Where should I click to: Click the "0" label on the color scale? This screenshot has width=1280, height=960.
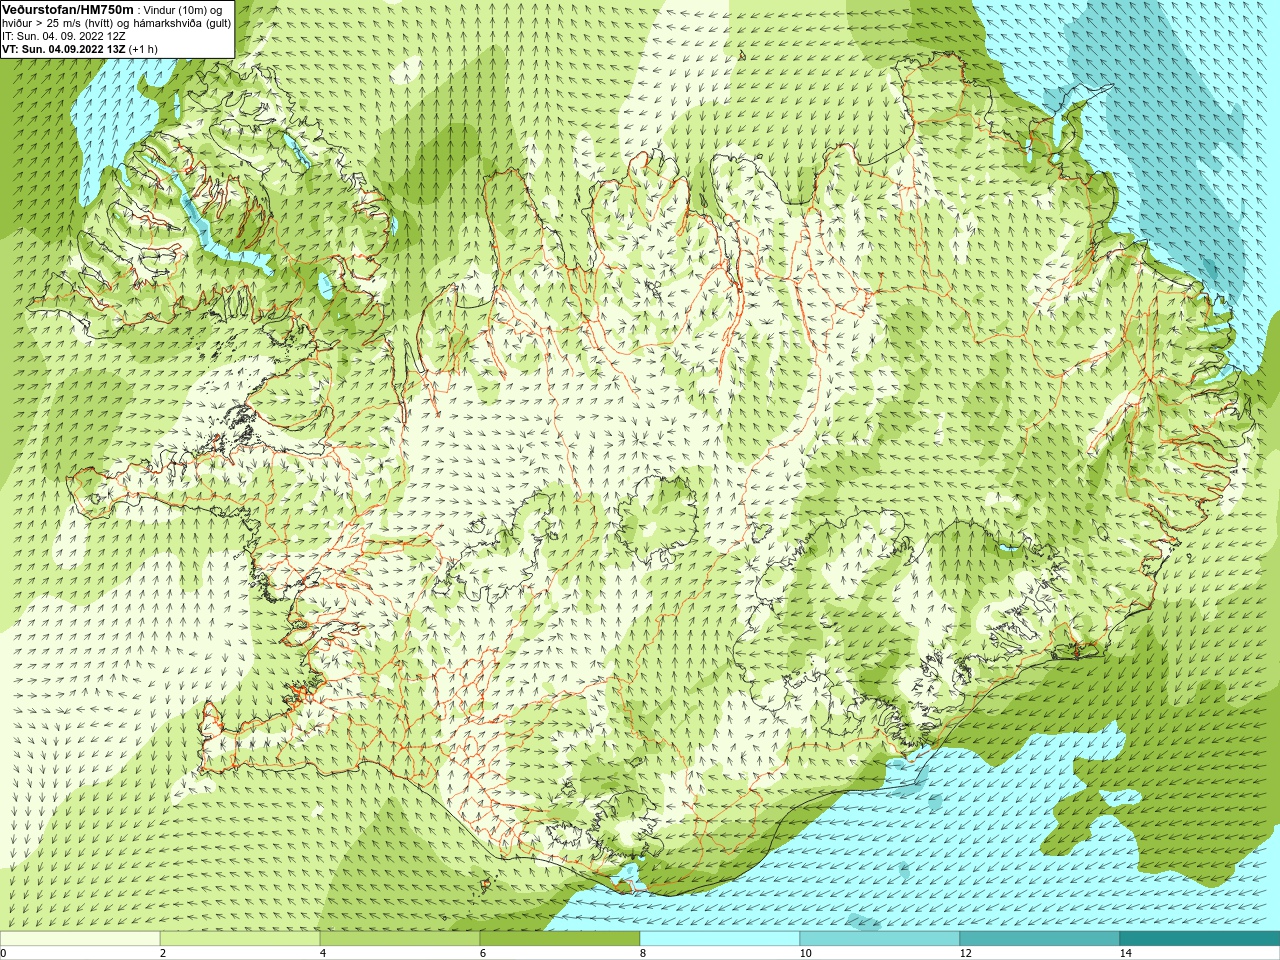click(3, 953)
